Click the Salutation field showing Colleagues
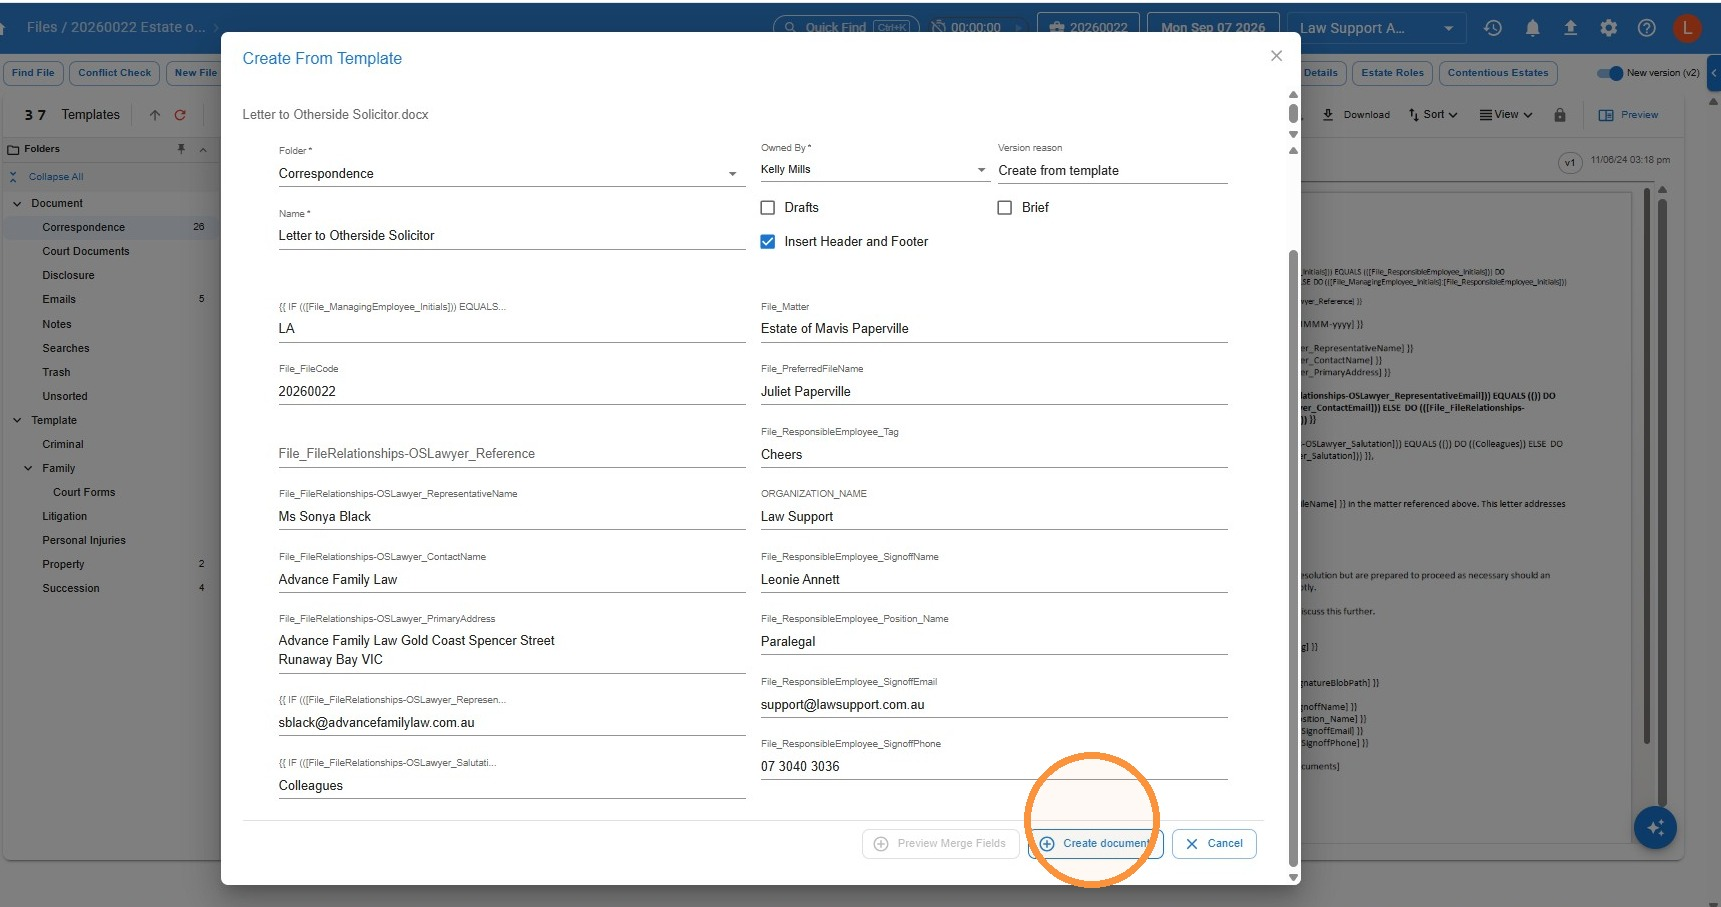This screenshot has width=1721, height=907. click(x=512, y=786)
